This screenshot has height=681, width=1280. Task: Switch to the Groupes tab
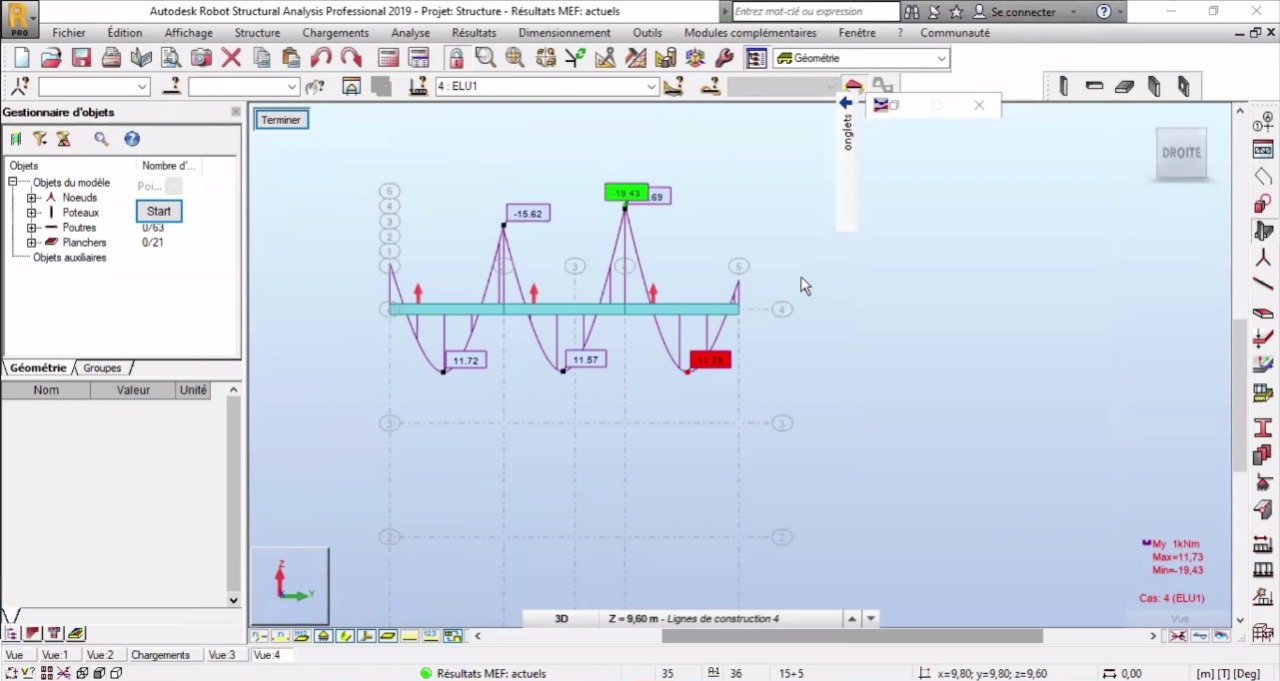tap(102, 368)
